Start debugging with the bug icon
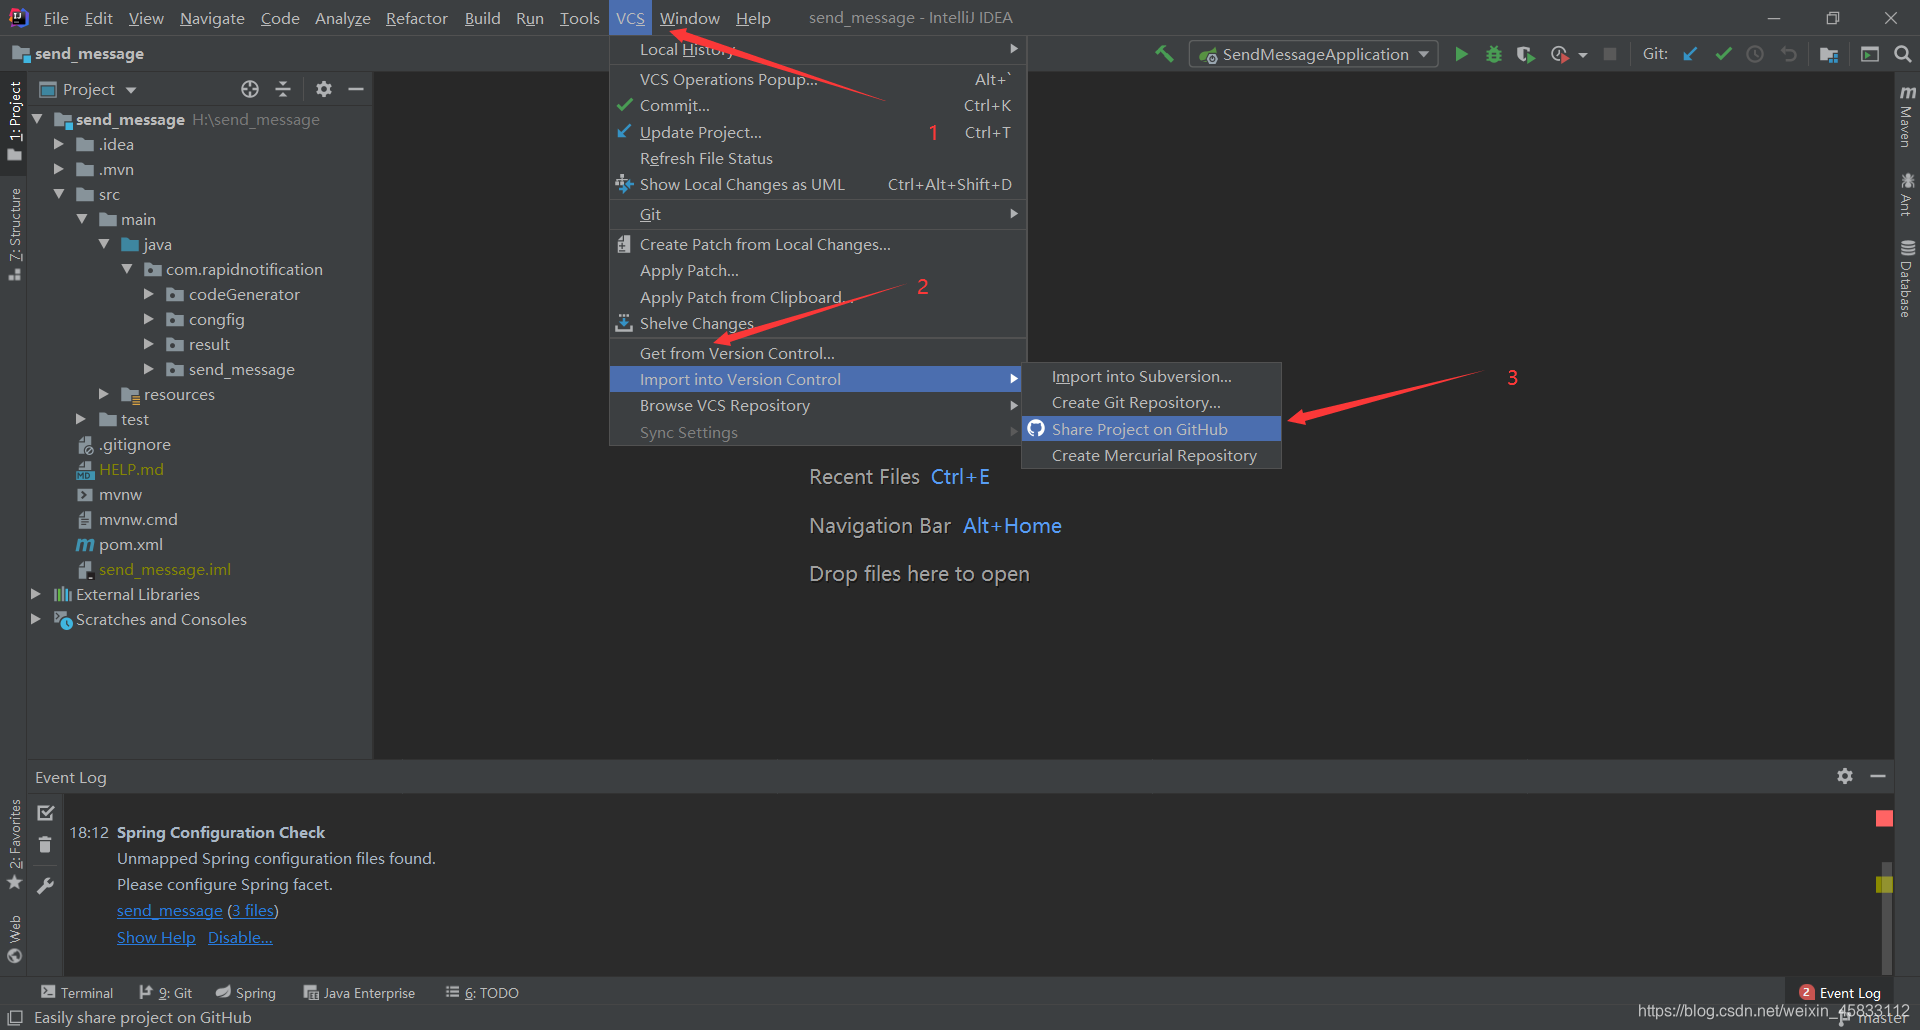Image resolution: width=1920 pixels, height=1030 pixels. pos(1493,54)
